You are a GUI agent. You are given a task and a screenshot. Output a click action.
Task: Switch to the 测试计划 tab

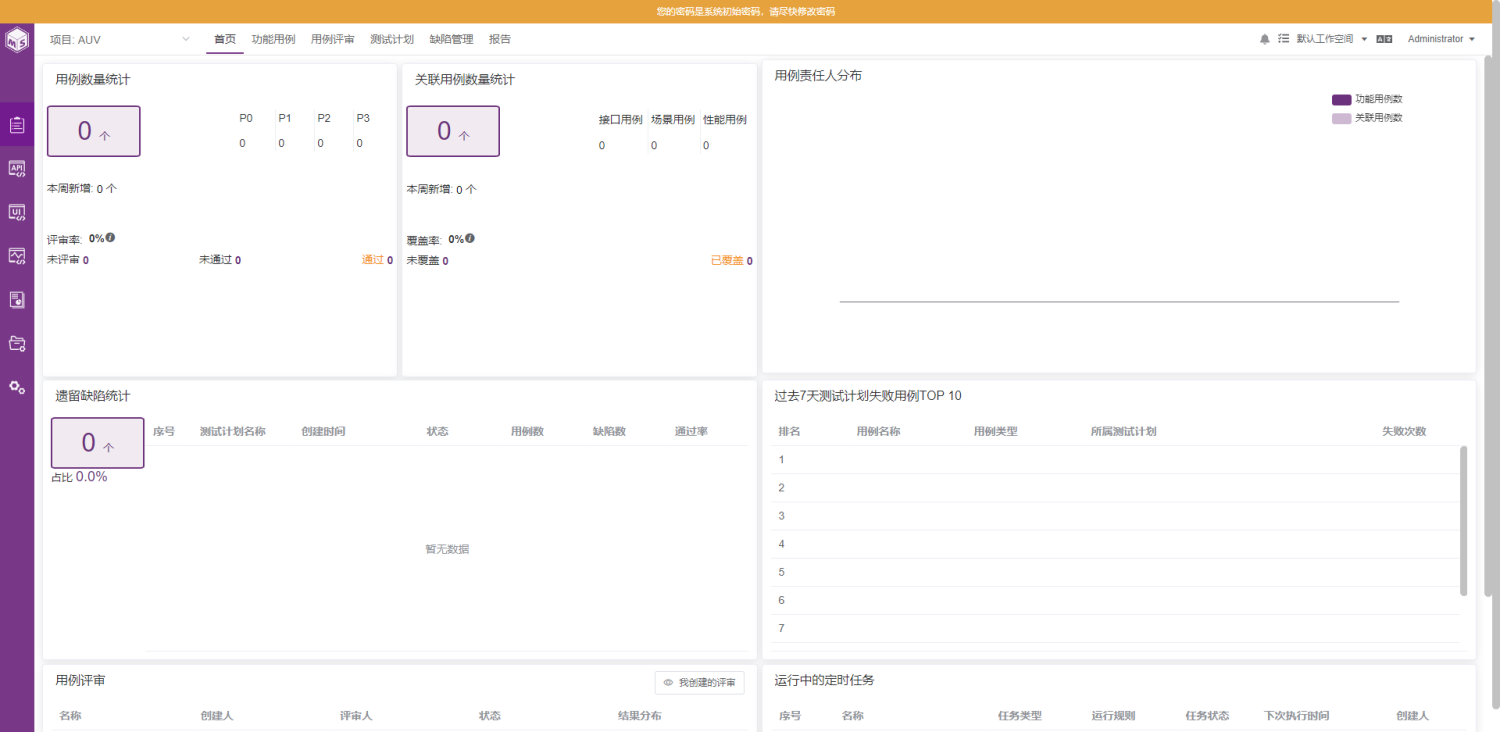click(x=392, y=39)
